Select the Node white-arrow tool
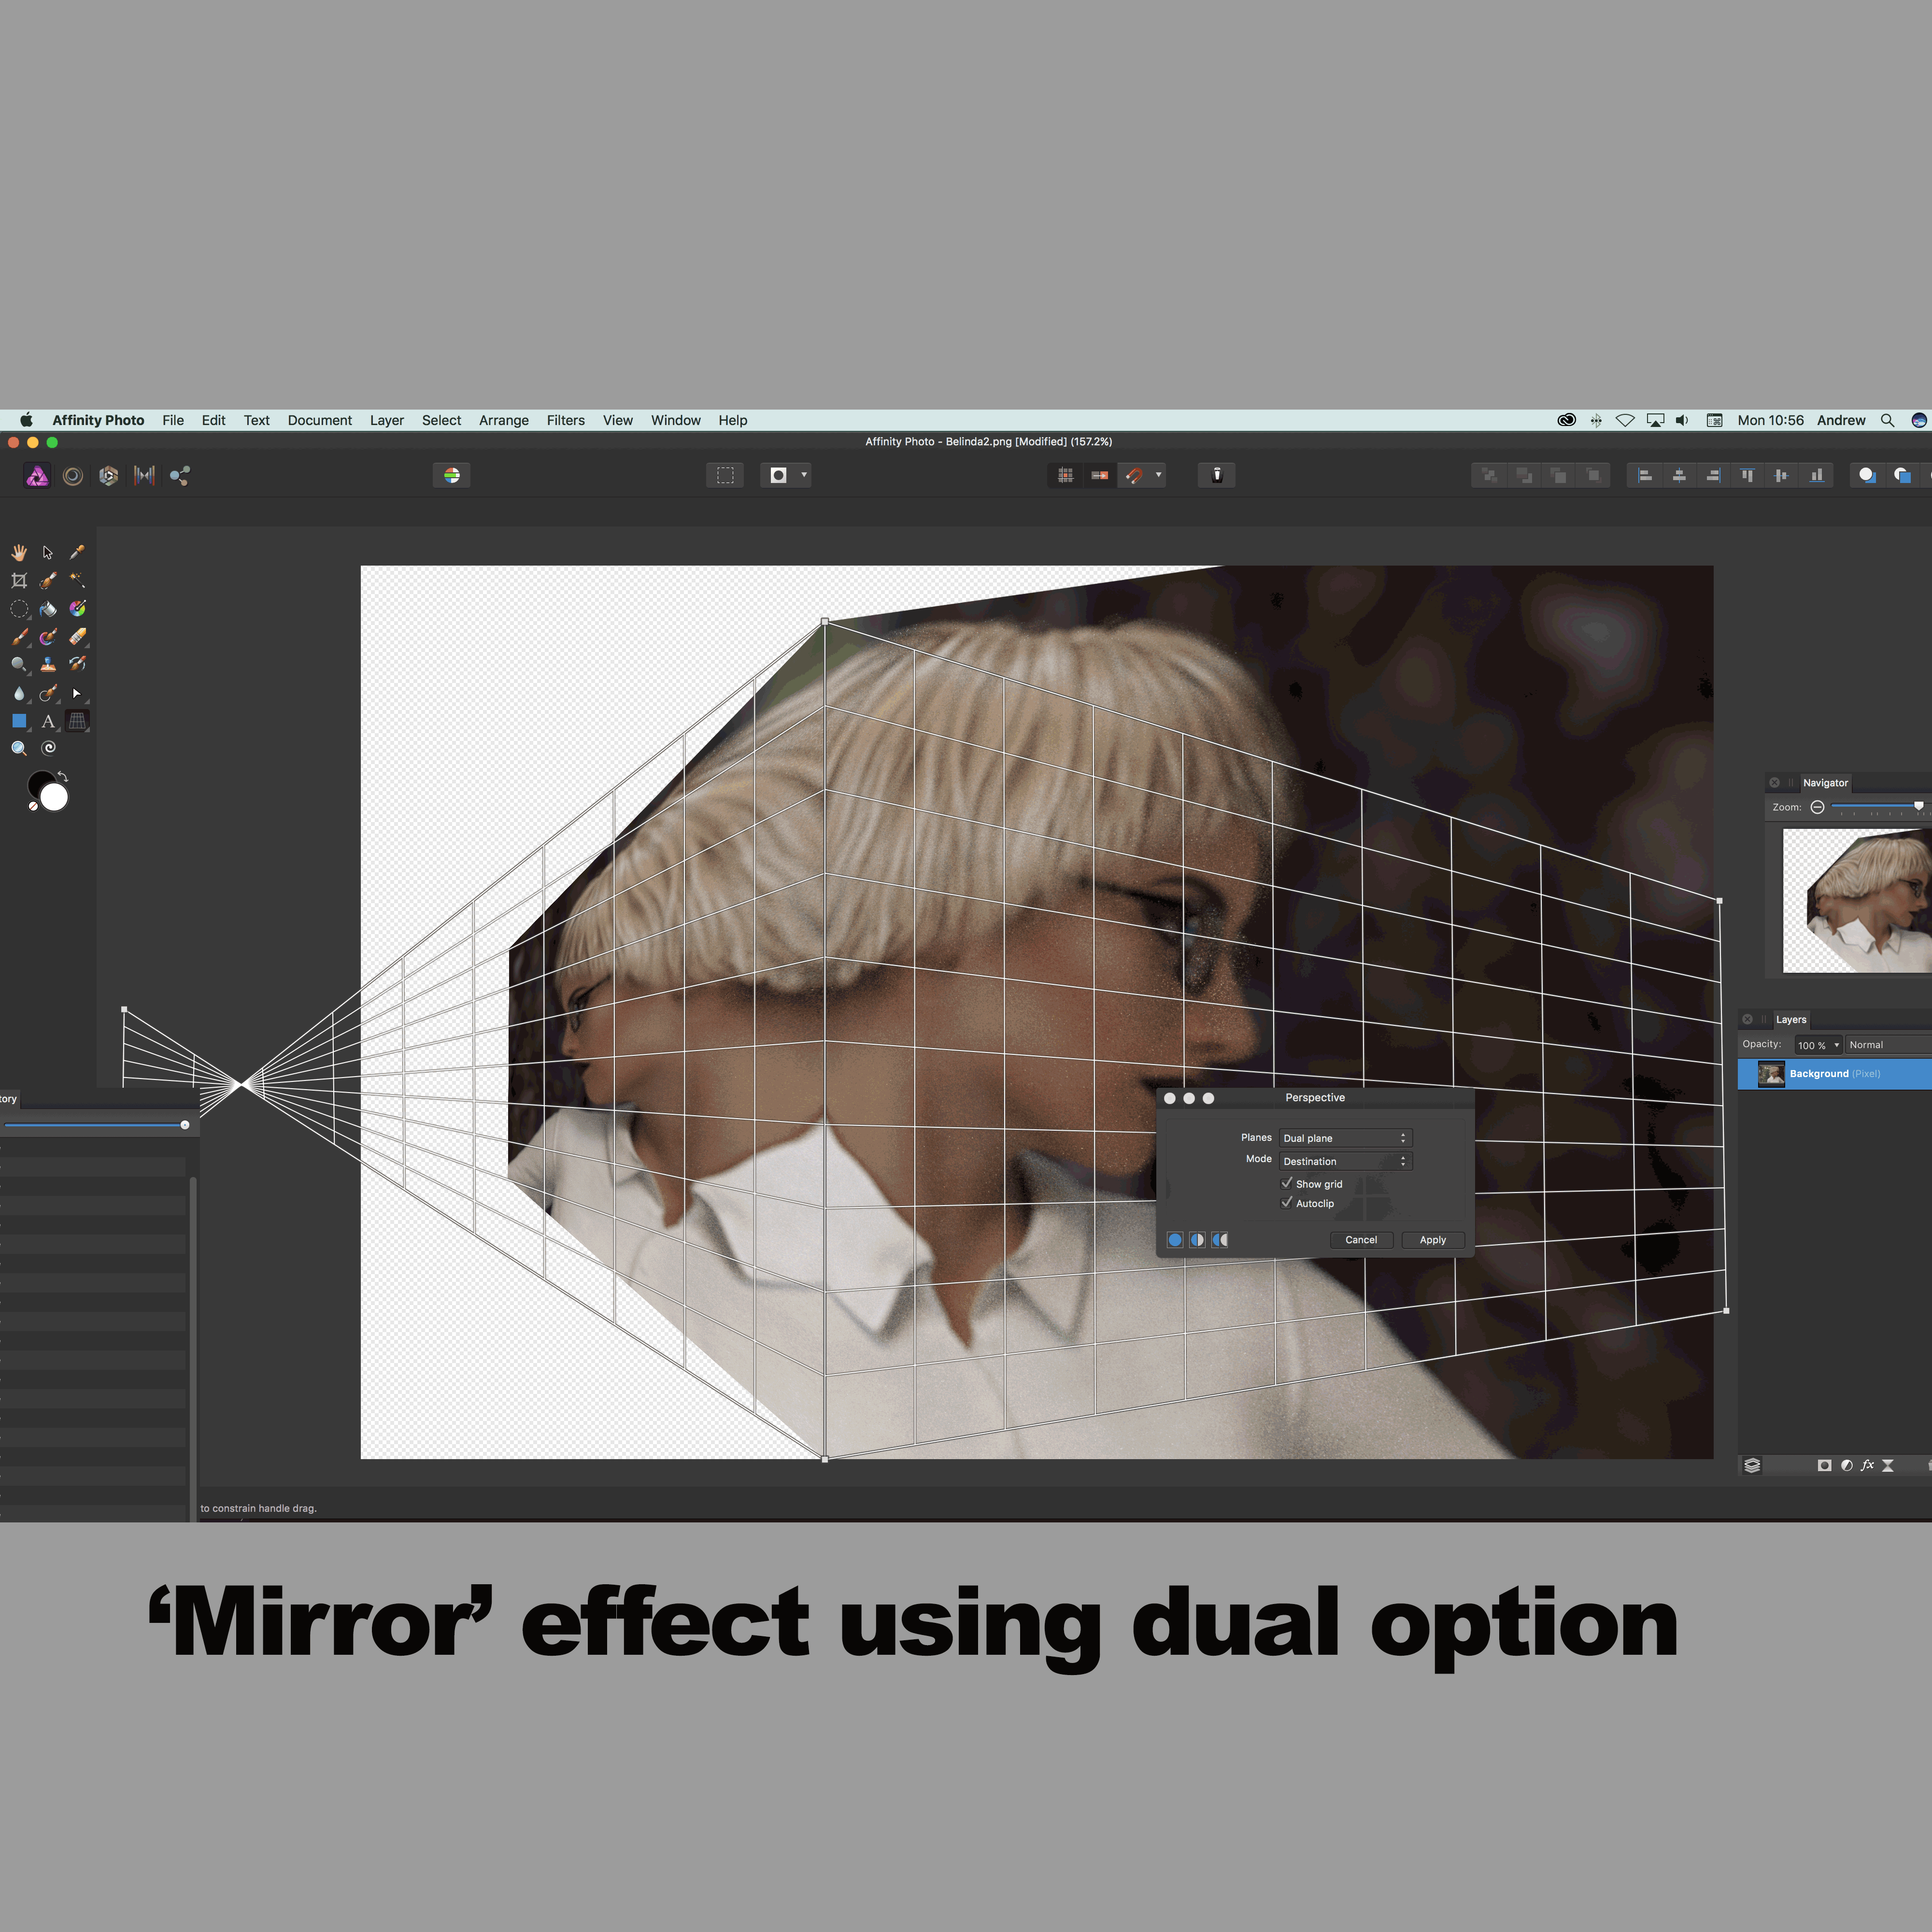 [77, 693]
